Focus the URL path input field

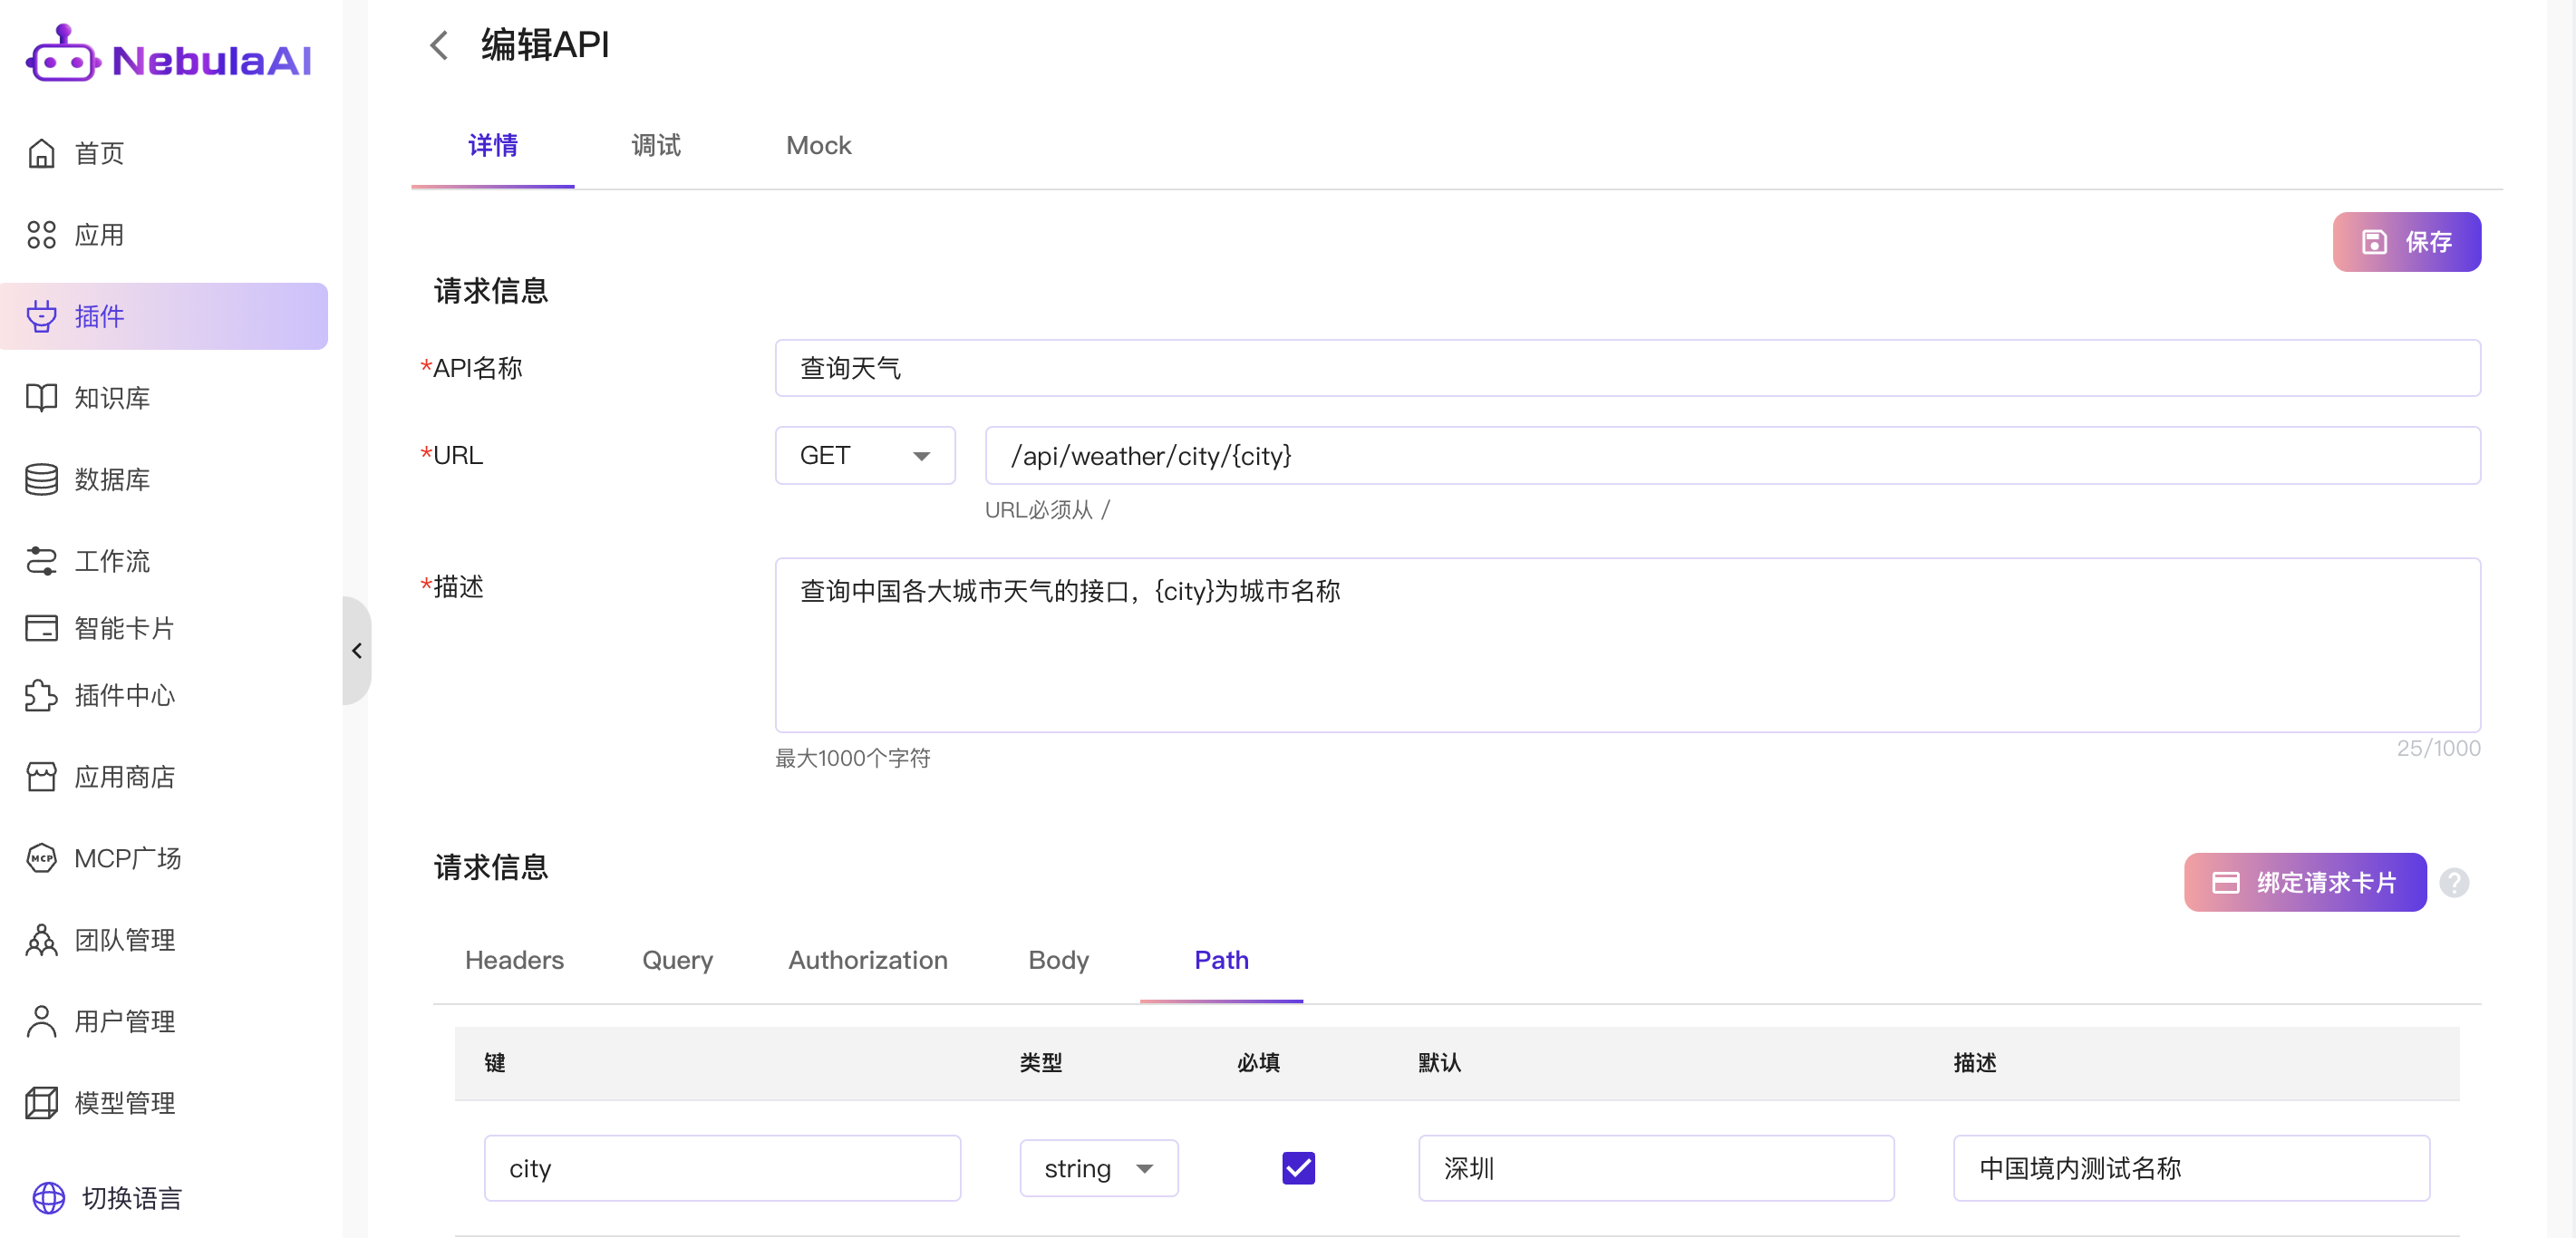click(x=1733, y=456)
